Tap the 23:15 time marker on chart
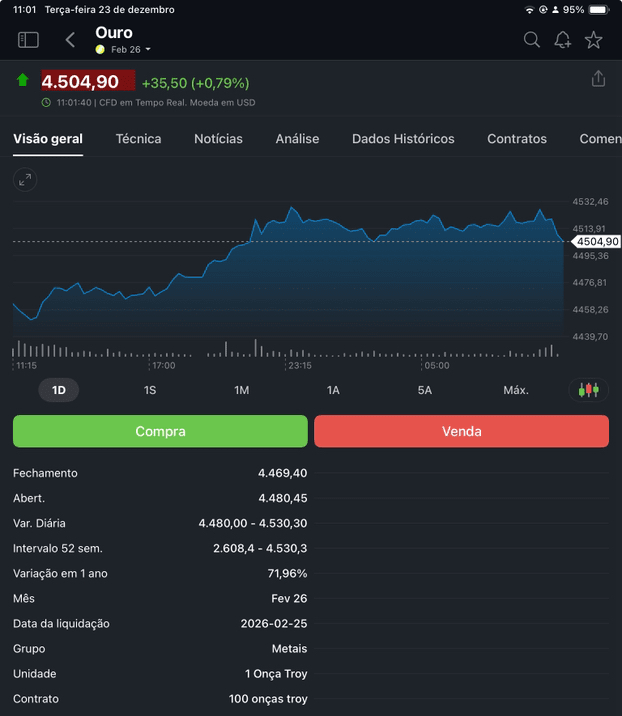Viewport: 622px width, 716px height. click(300, 365)
